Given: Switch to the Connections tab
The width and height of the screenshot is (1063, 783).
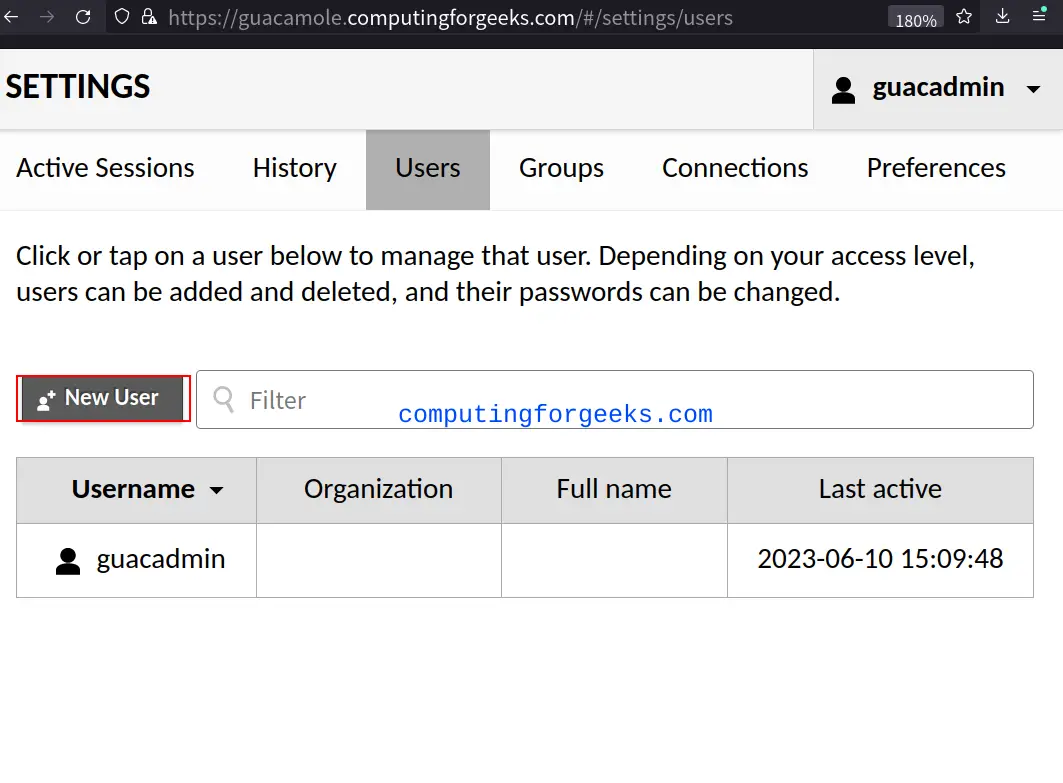Looking at the screenshot, I should (x=735, y=168).
